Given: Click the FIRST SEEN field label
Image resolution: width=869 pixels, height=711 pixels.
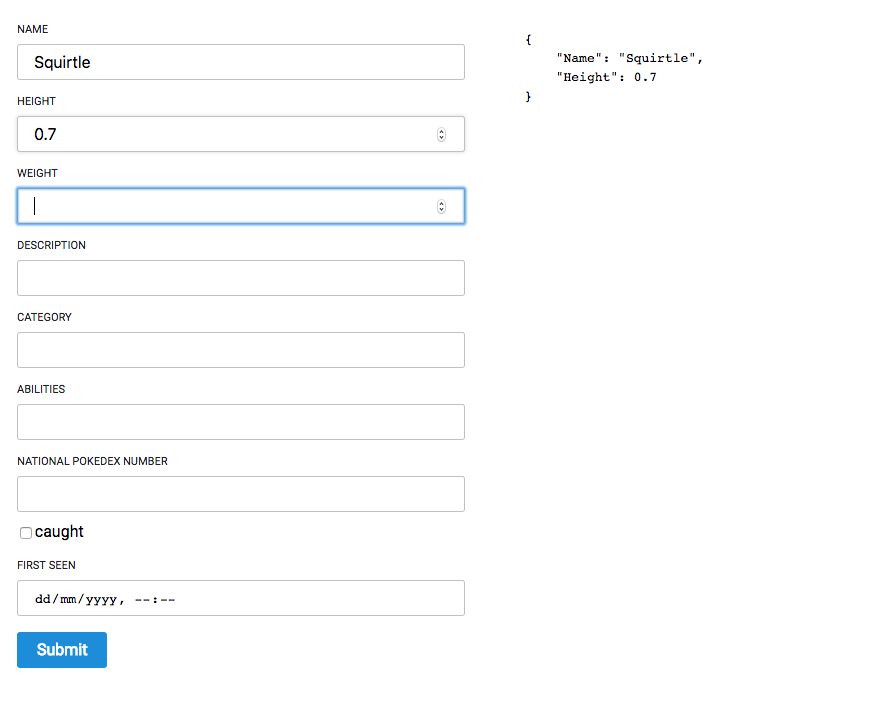Looking at the screenshot, I should [47, 565].
